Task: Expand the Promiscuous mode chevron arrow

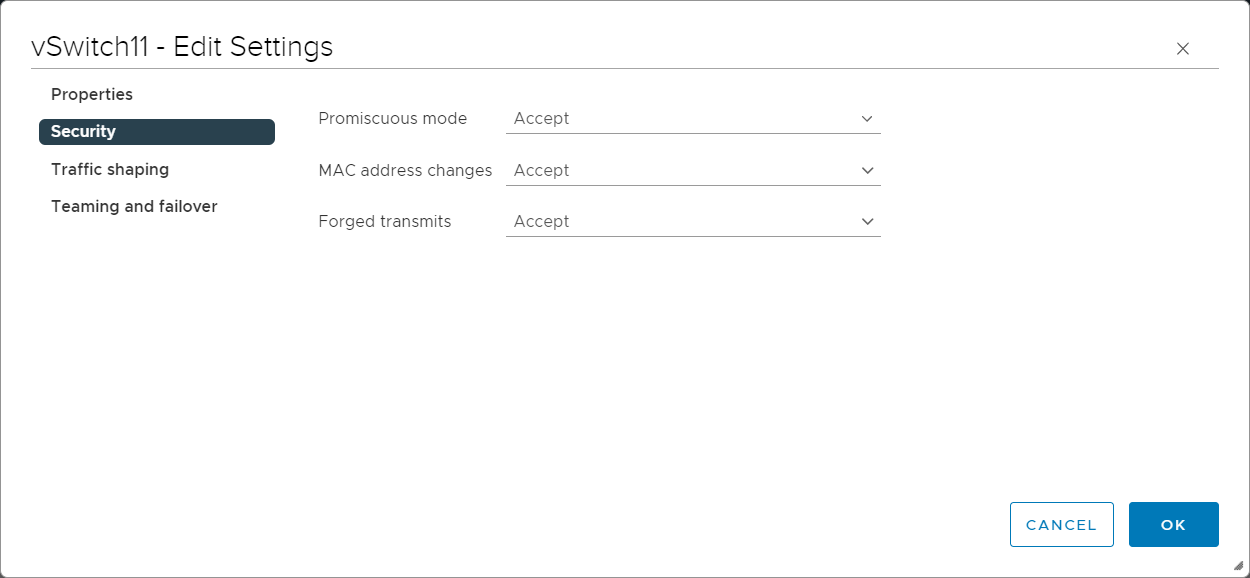Action: pyautogui.click(x=867, y=118)
